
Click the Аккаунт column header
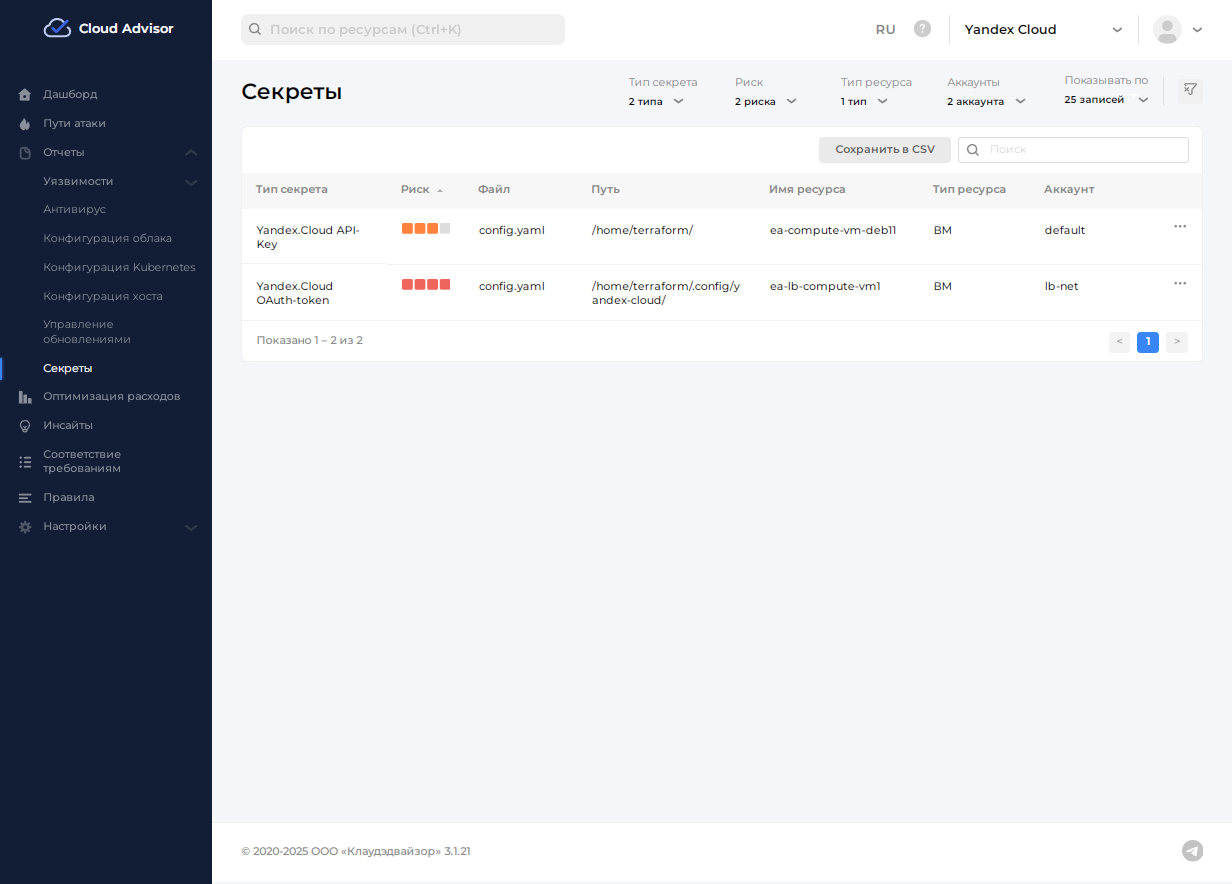pyautogui.click(x=1069, y=190)
